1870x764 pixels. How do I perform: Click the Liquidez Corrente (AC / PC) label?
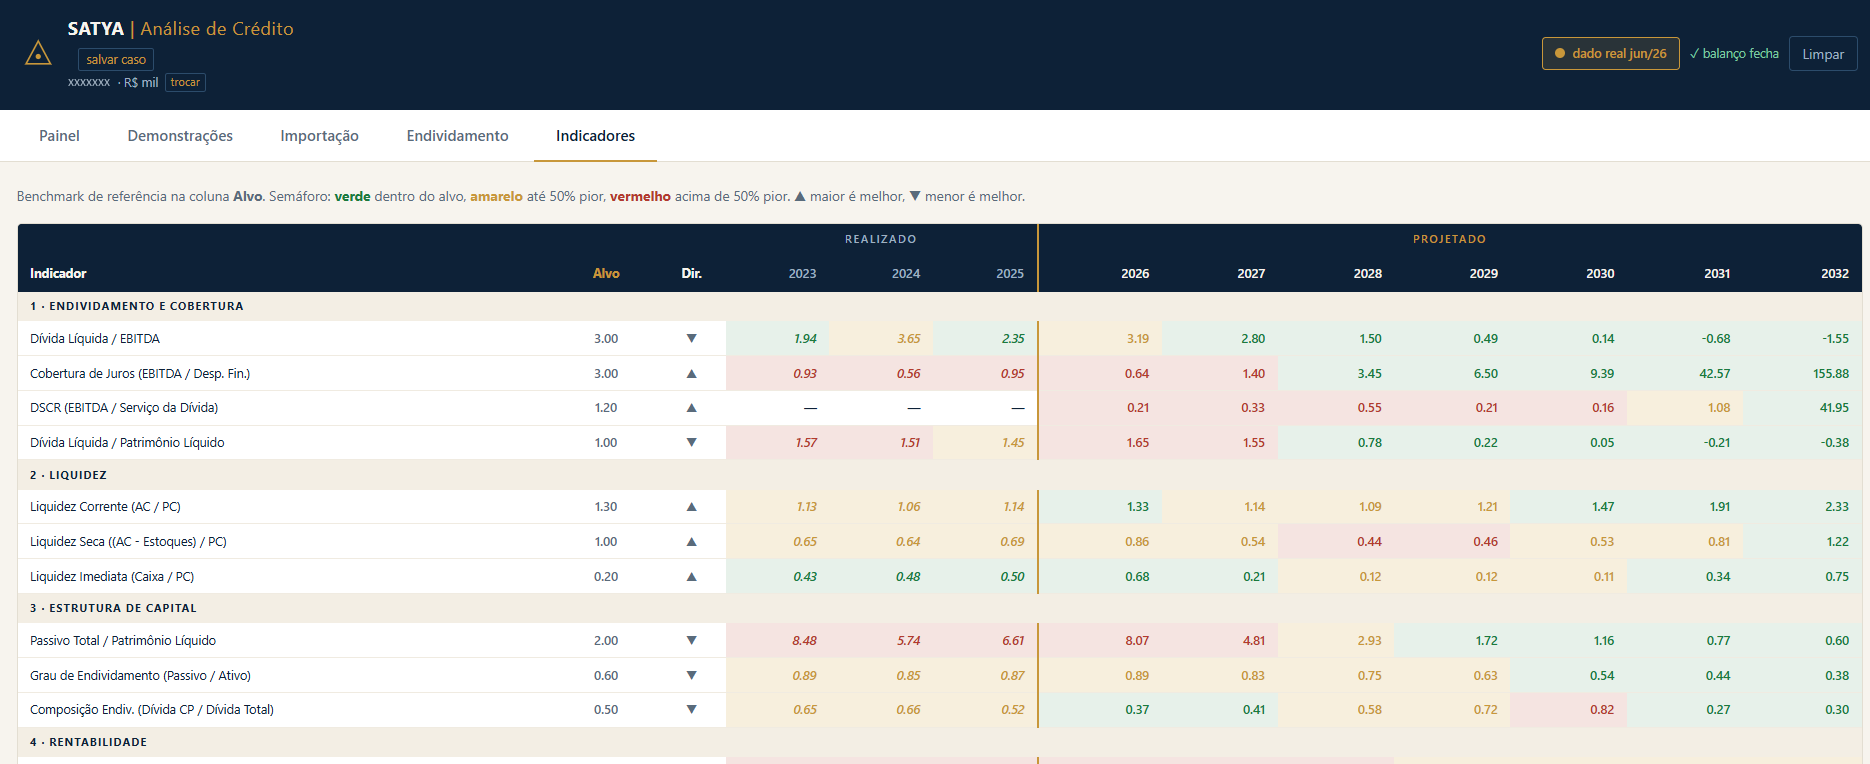pos(105,507)
